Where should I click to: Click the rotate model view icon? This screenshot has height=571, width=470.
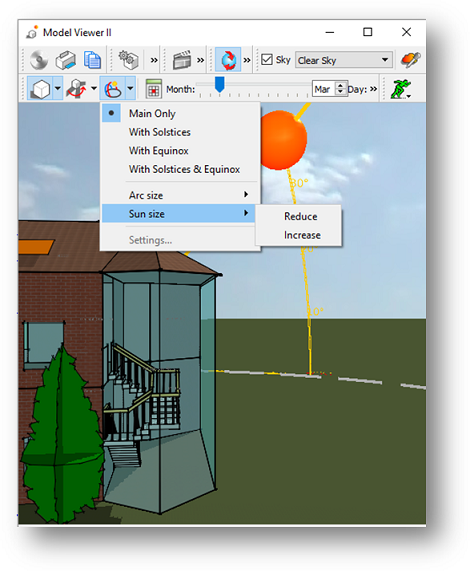tap(76, 88)
